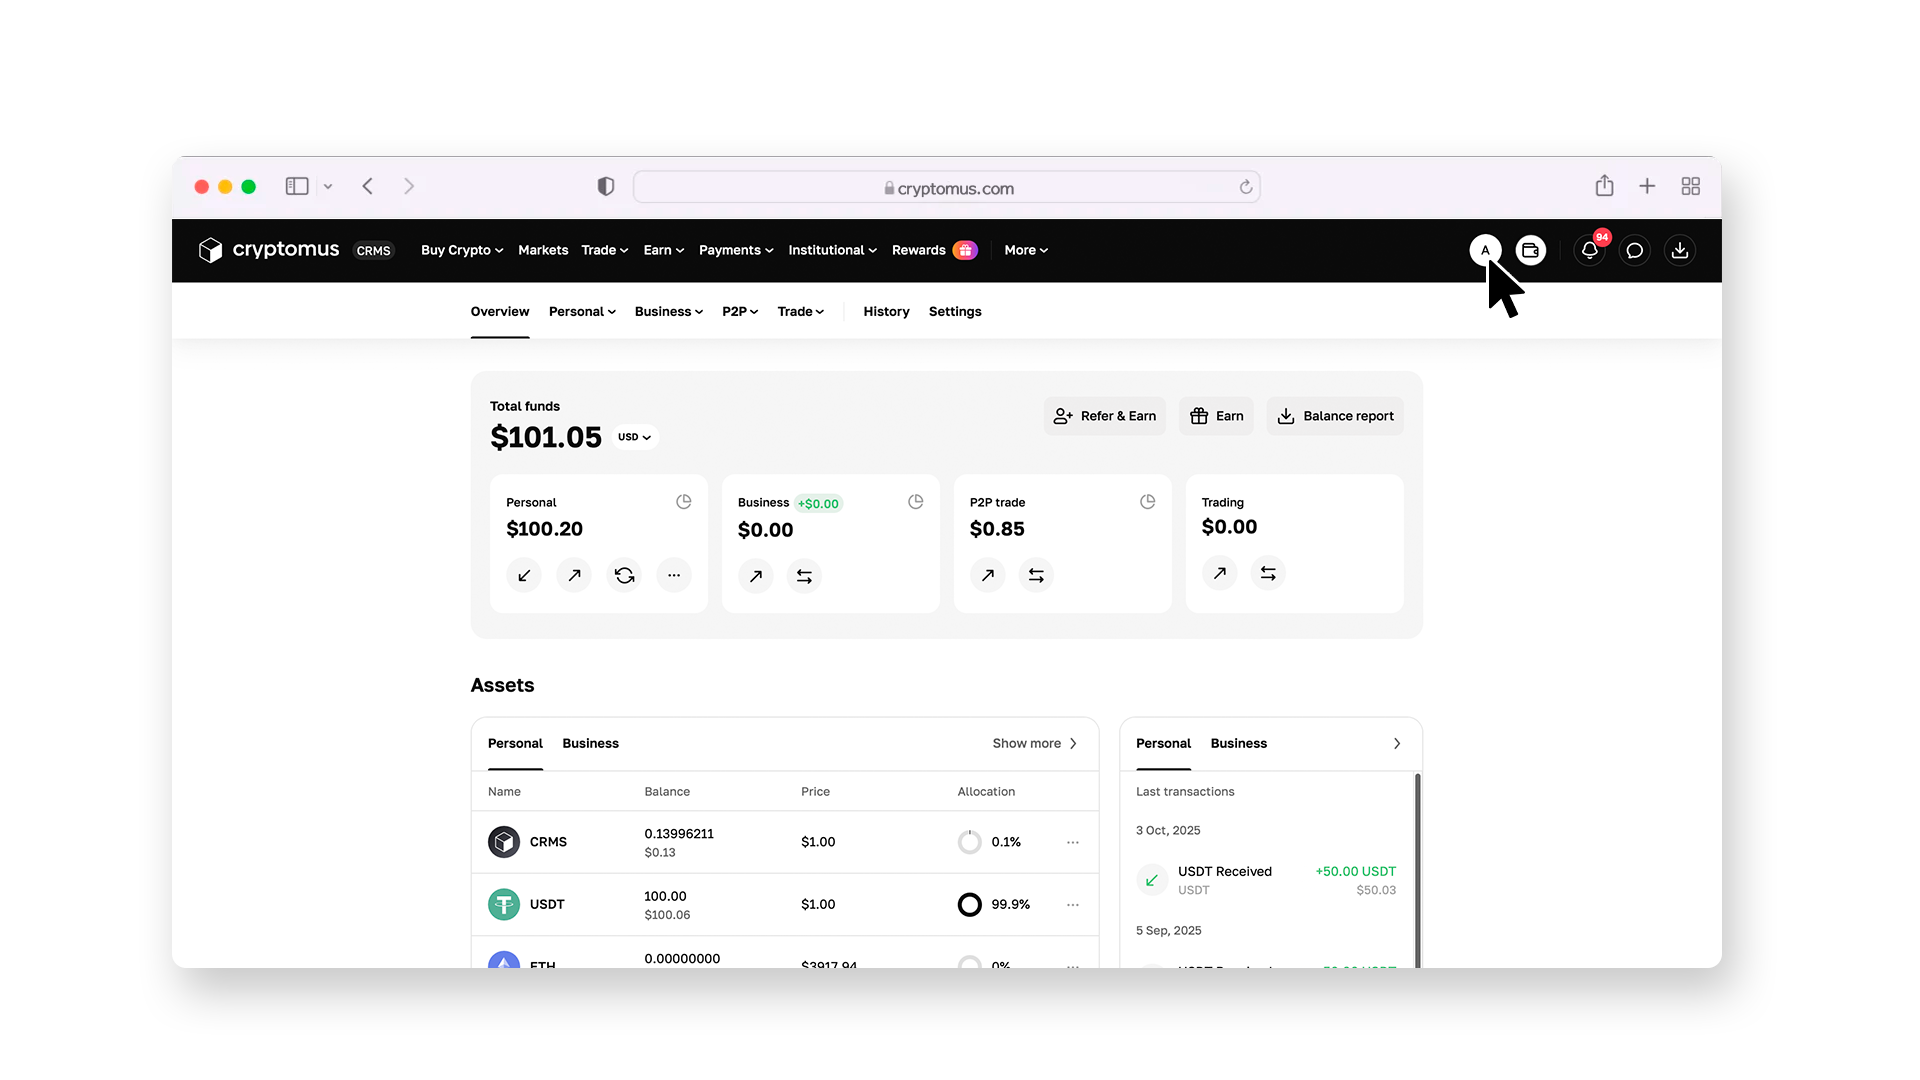
Task: Open Personal wallet three-dots more options
Action: pos(674,575)
